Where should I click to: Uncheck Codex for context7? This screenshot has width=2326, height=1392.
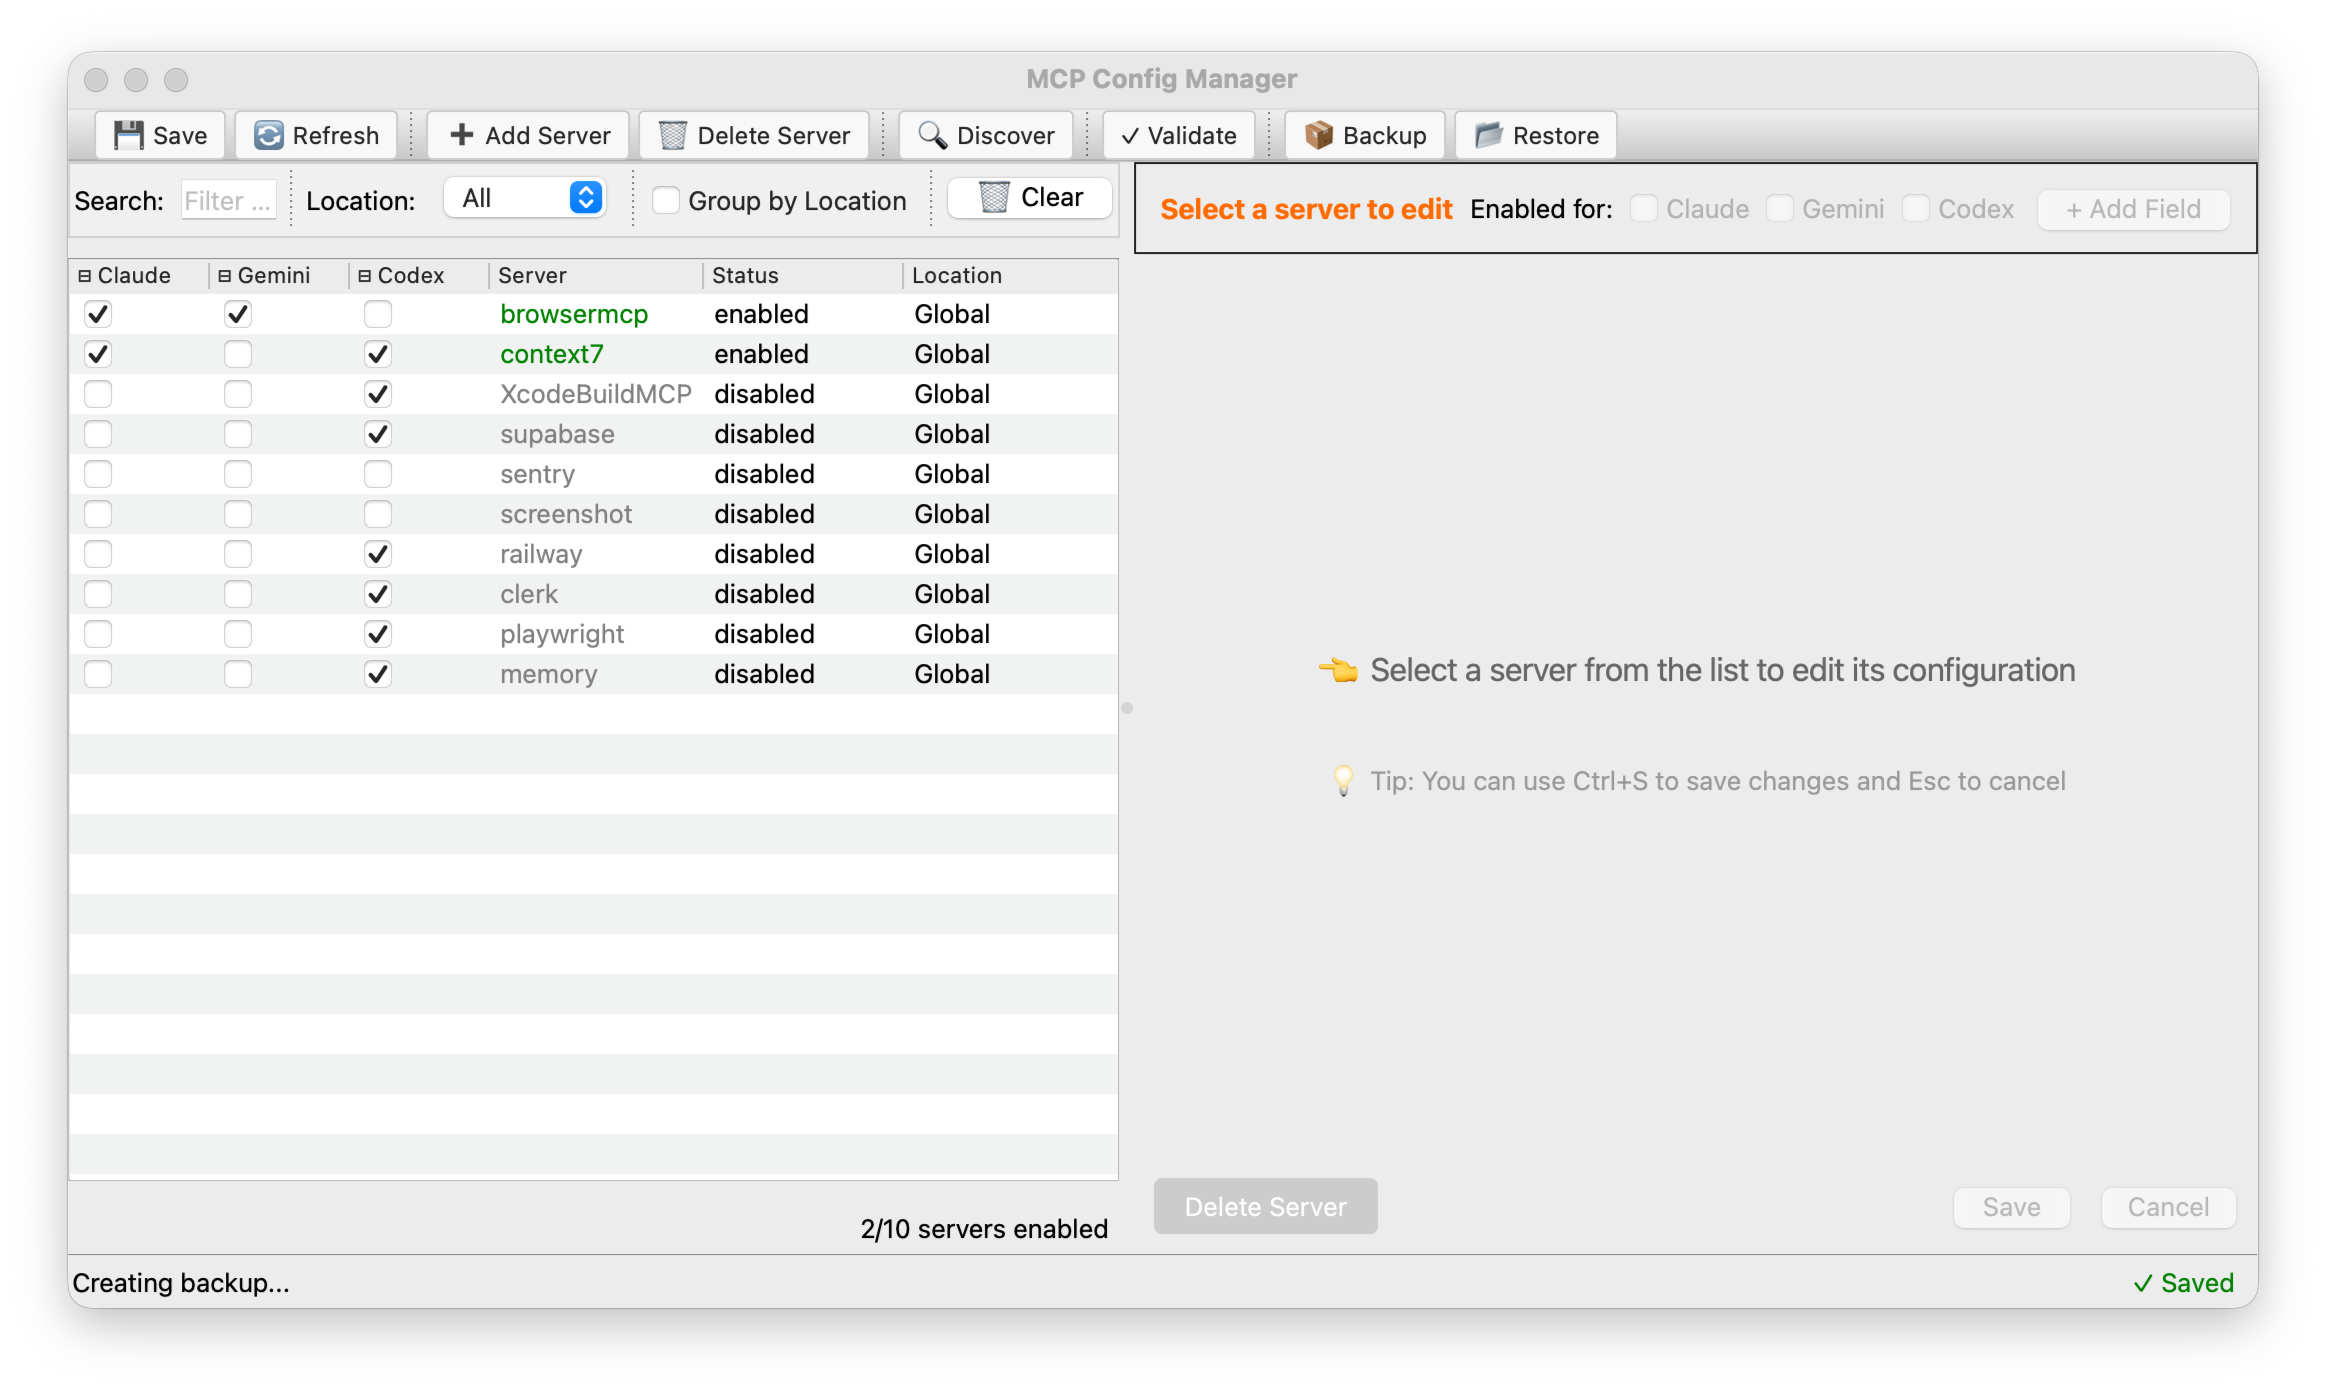pyautogui.click(x=378, y=354)
